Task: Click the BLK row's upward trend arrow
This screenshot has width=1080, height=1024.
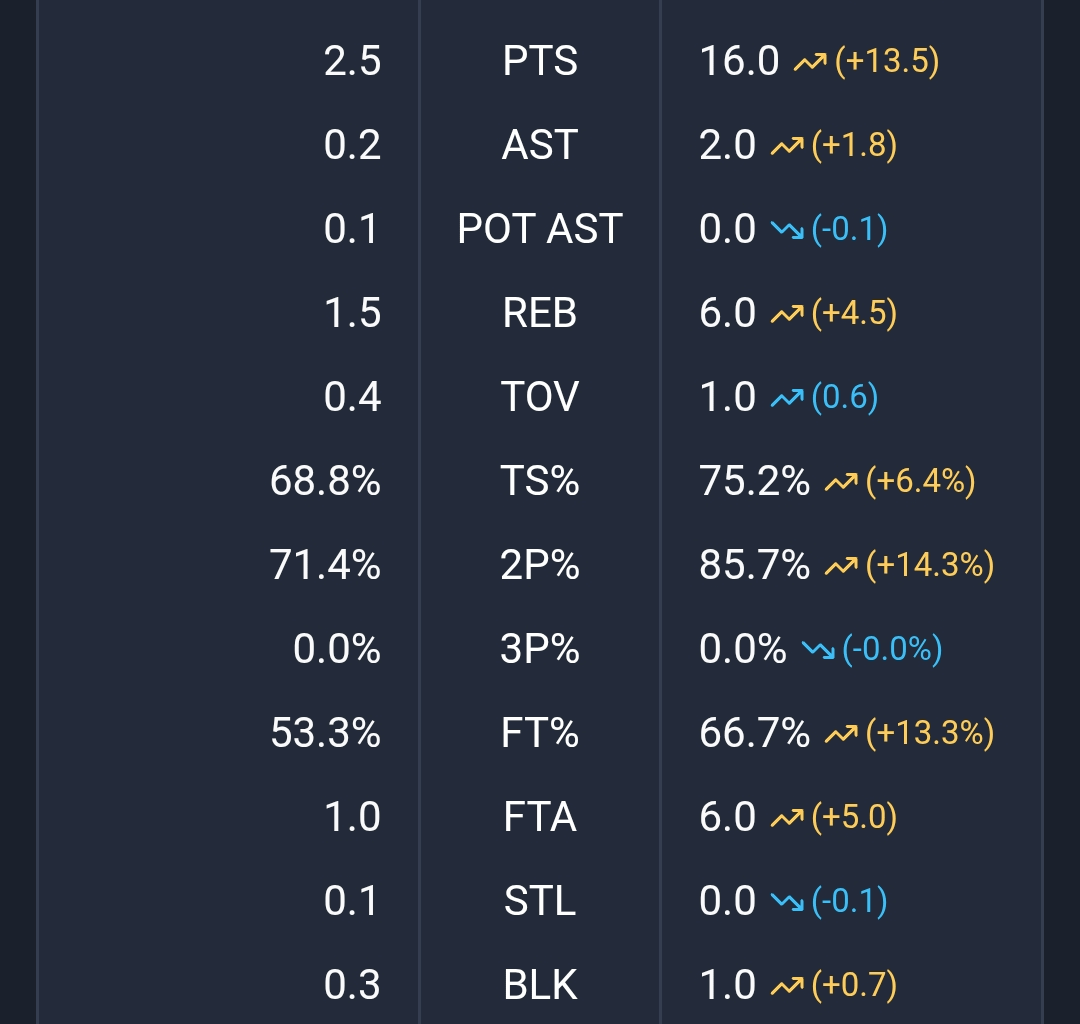Action: click(x=786, y=987)
